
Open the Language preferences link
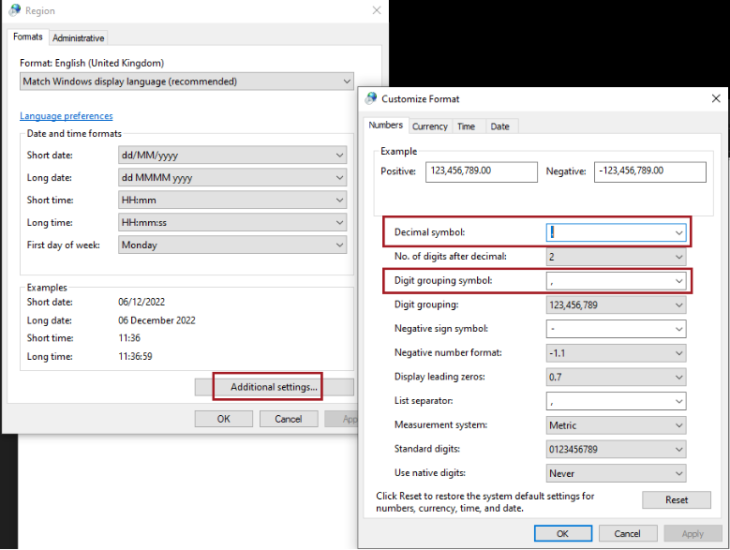coord(66,116)
